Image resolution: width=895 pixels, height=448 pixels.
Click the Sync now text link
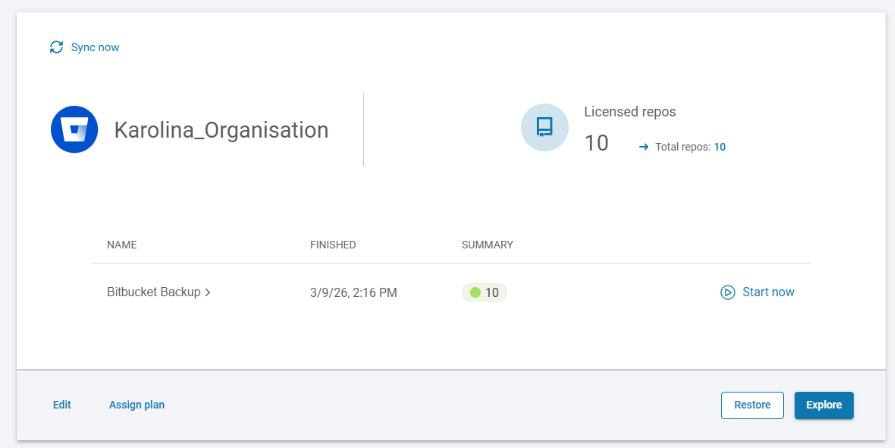(x=95, y=47)
